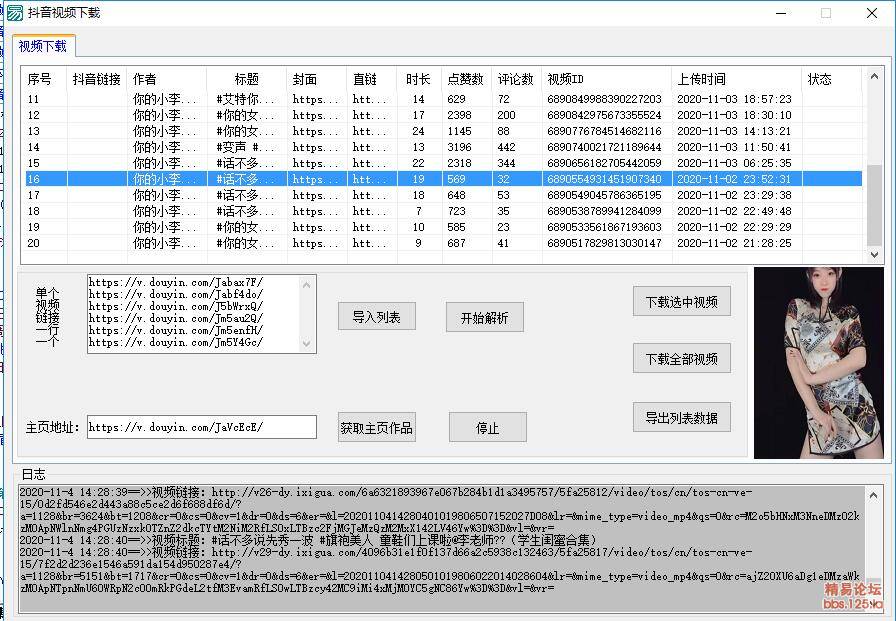
Task: Focus the 主页地址 input field
Action: (202, 427)
